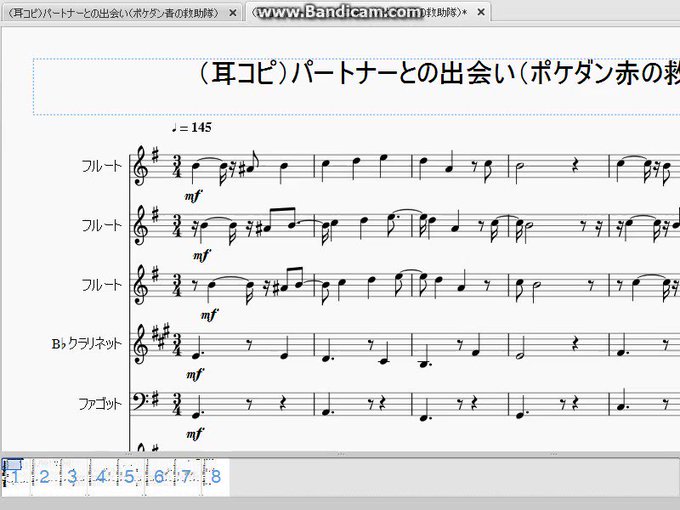Select the mf dynamic under second flute

tap(202, 255)
